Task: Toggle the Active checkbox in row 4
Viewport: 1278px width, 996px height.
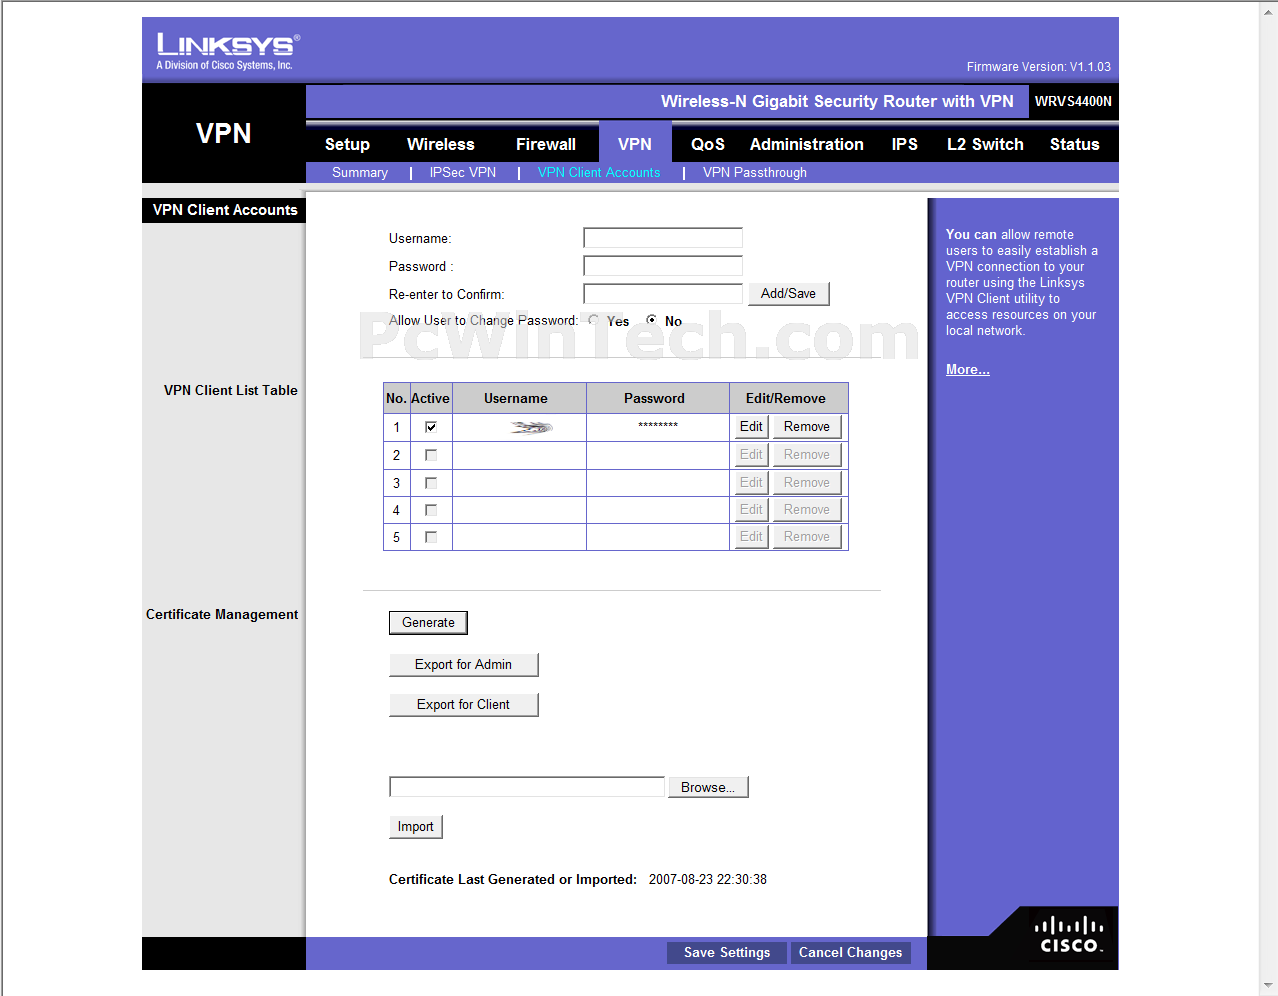Action: point(431,510)
